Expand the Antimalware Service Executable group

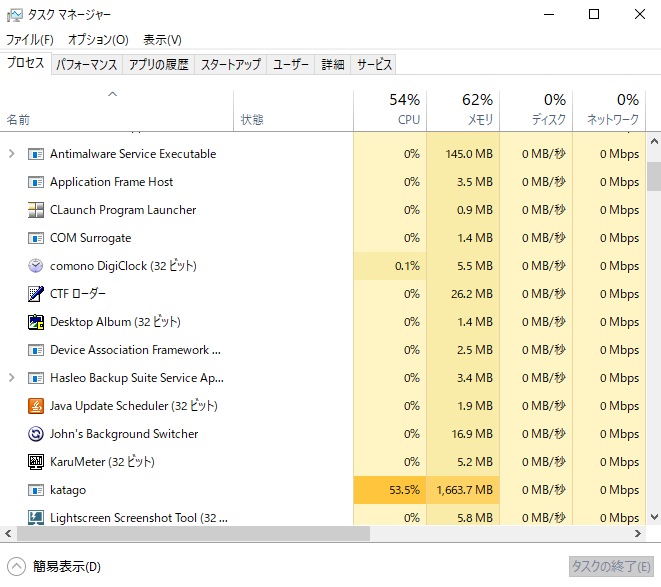(x=12, y=154)
